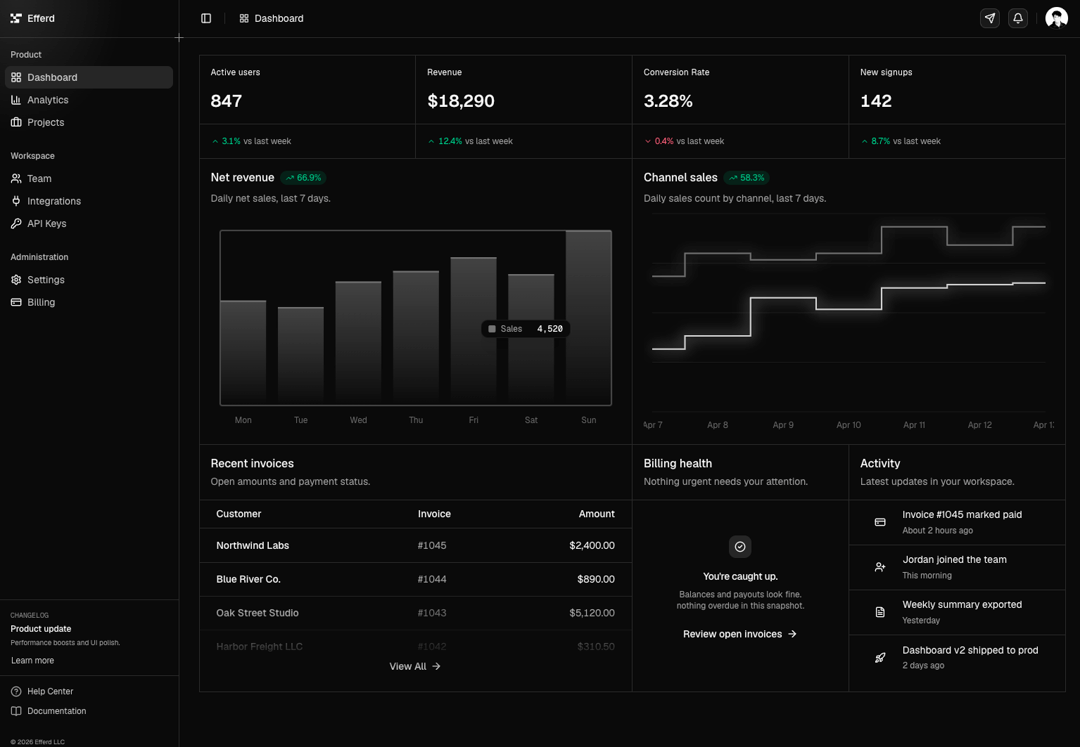The width and height of the screenshot is (1080, 747).
Task: Click the document icon beside Weekly summary exported
Action: point(880,612)
